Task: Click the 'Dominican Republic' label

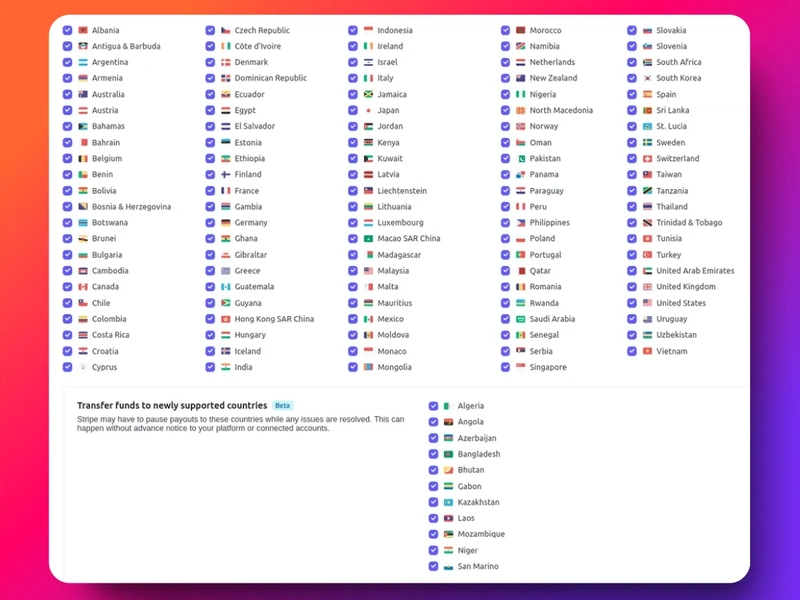Action: coord(271,78)
